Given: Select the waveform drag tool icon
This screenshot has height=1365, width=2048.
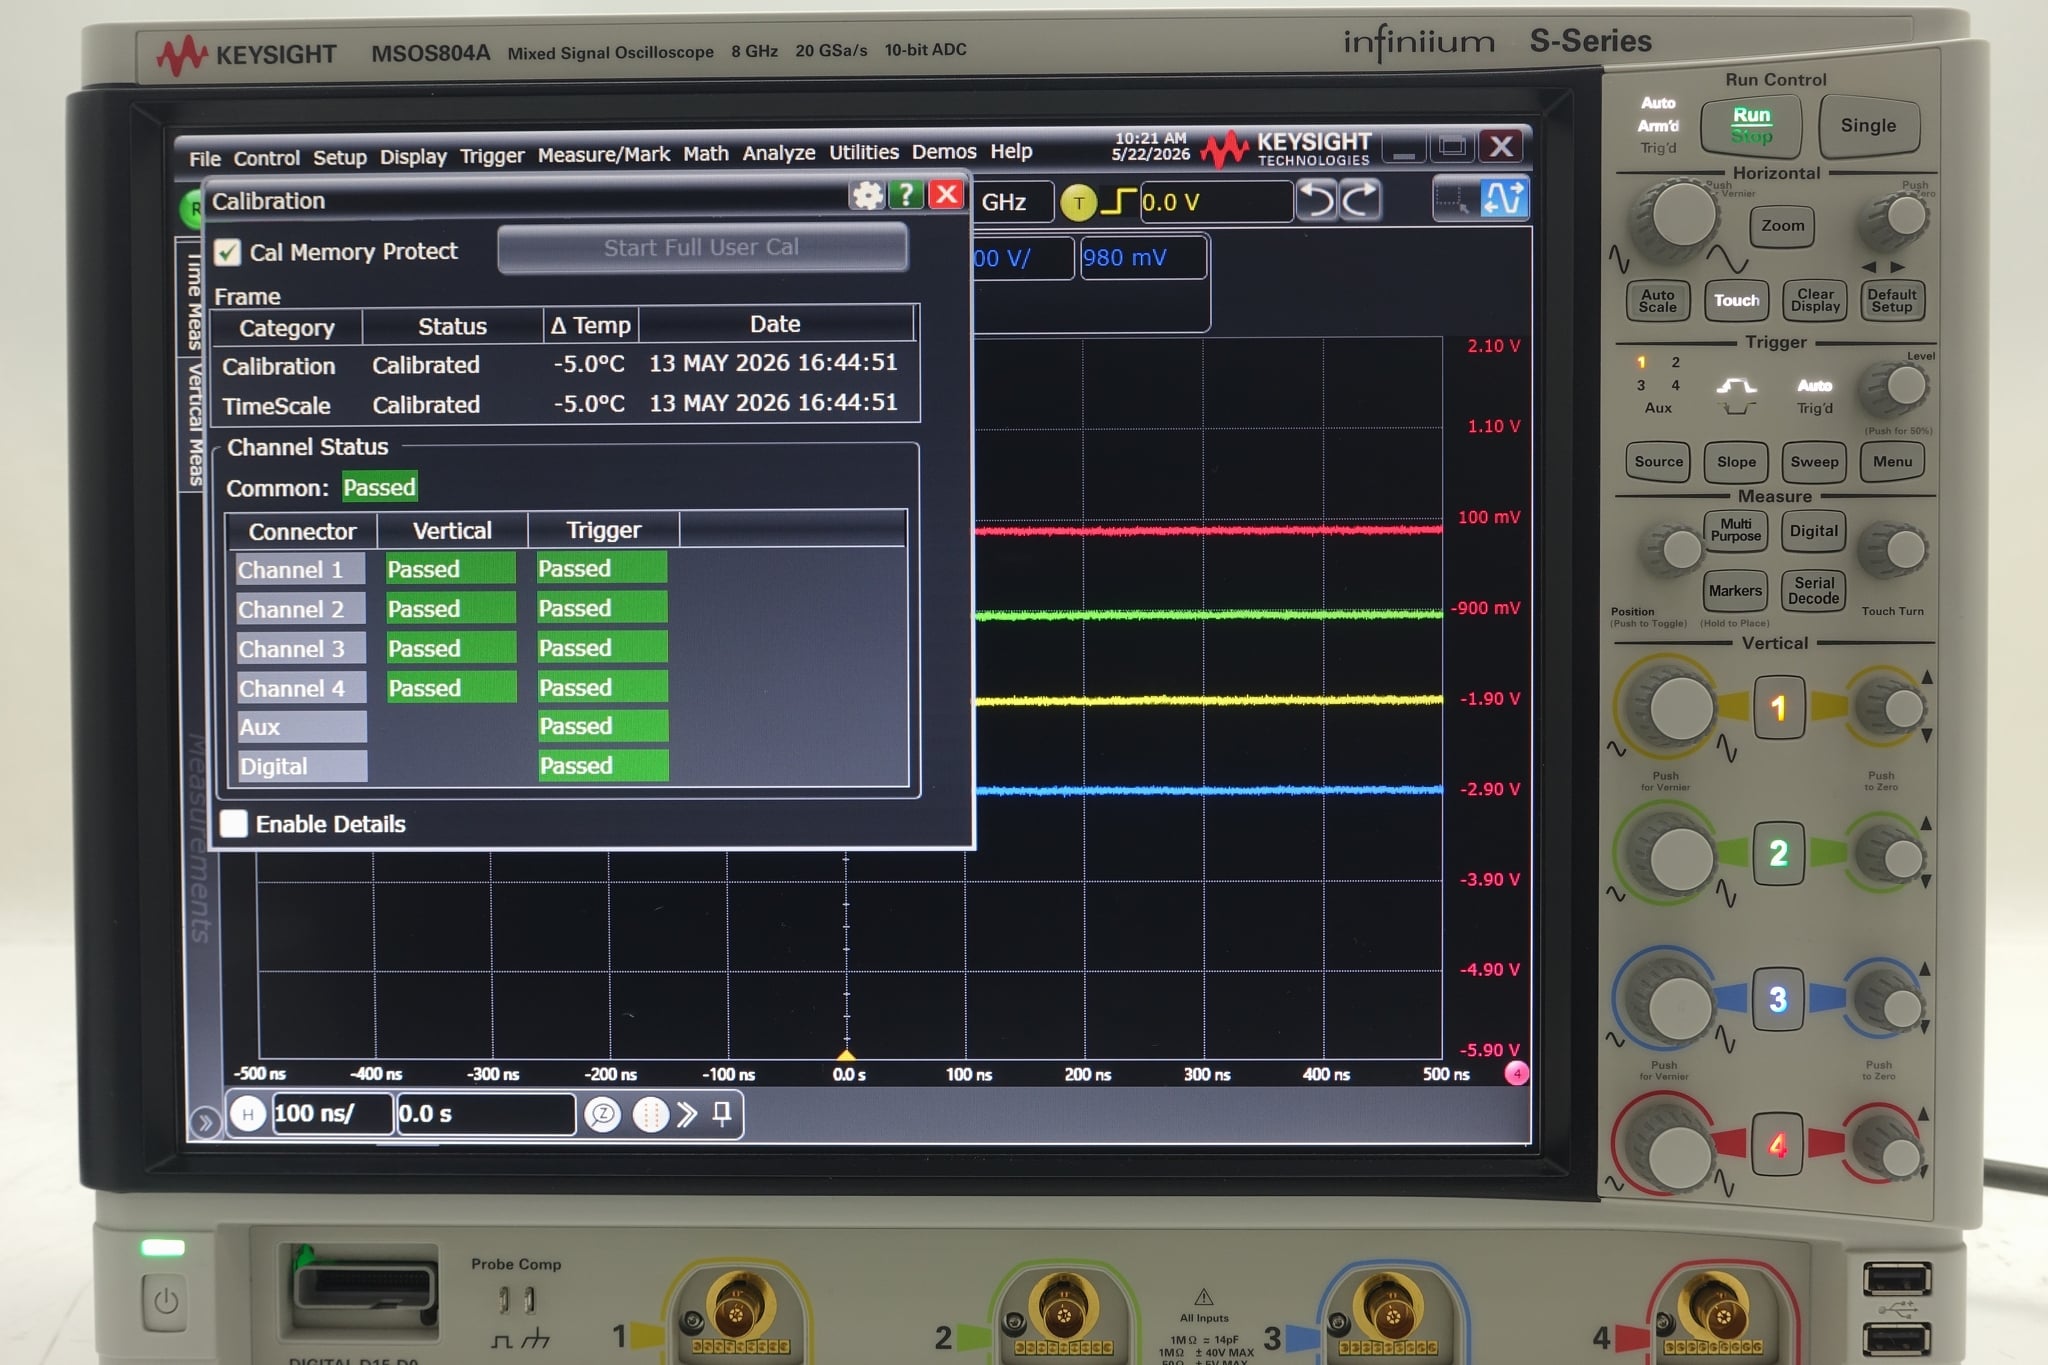Looking at the screenshot, I should click(x=1503, y=197).
